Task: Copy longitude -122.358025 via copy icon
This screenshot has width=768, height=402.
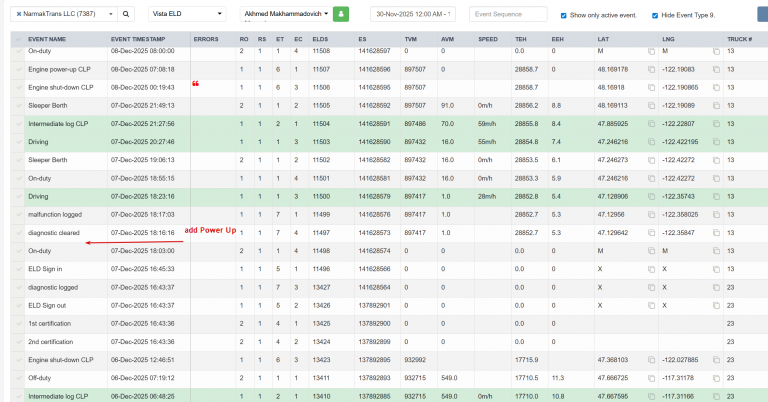Action: click(x=716, y=215)
